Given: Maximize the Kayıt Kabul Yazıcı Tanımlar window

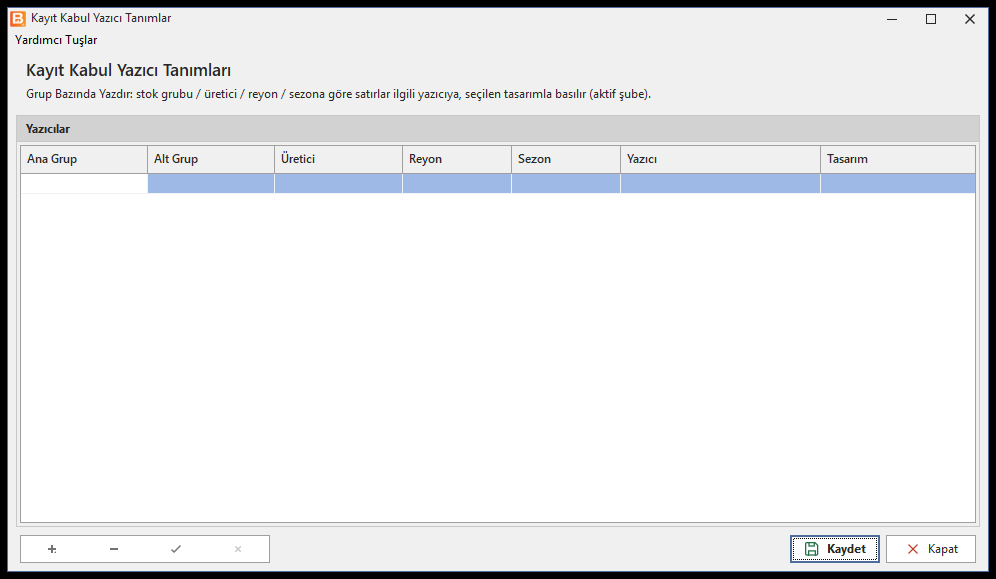Looking at the screenshot, I should coord(931,19).
